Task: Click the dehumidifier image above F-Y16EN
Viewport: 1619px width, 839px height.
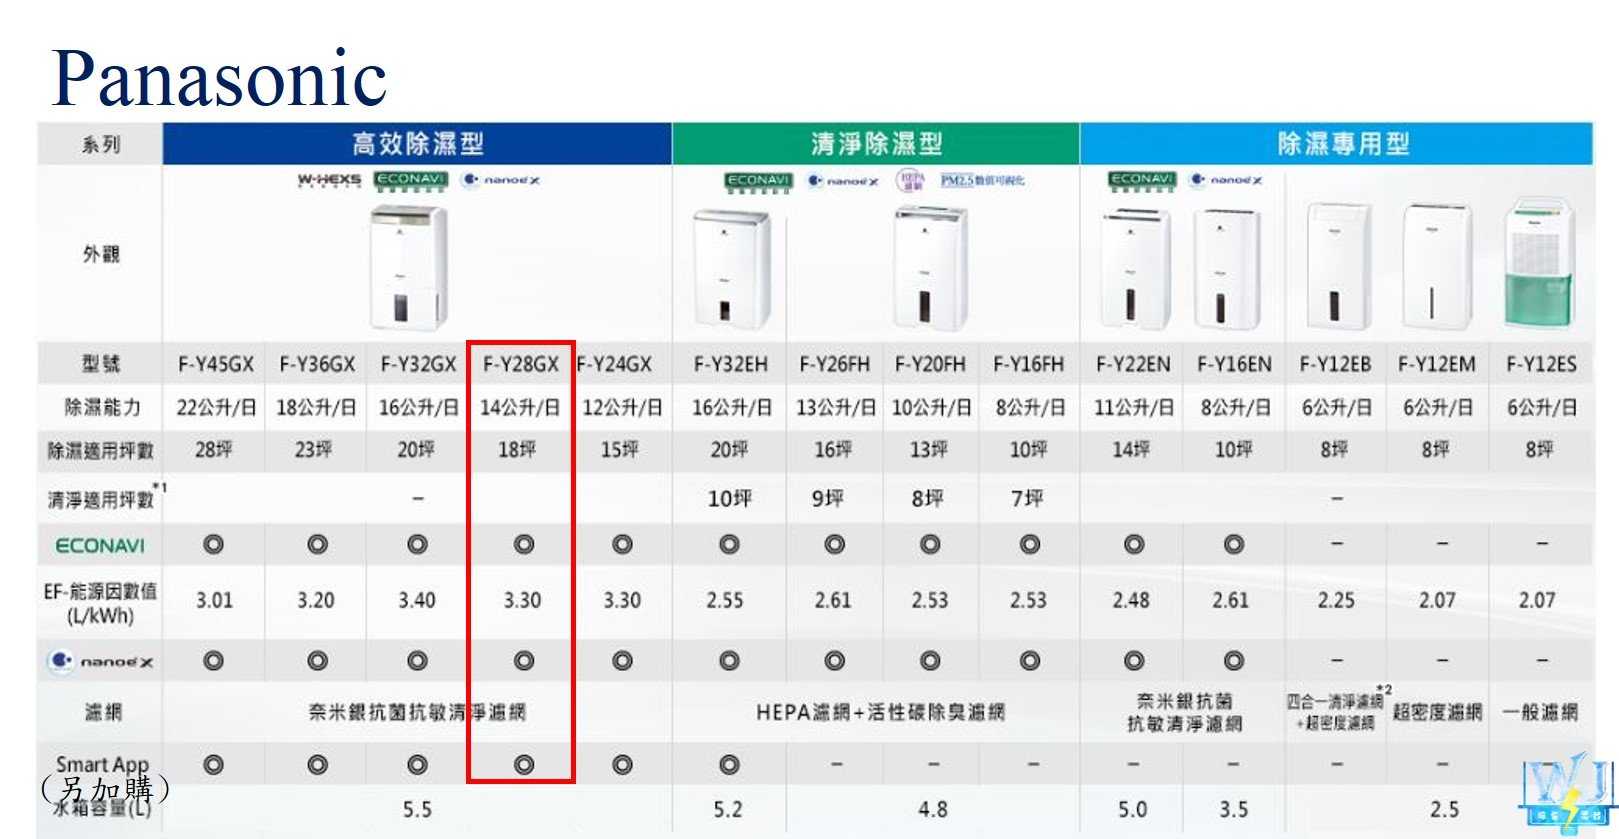Action: (1228, 269)
